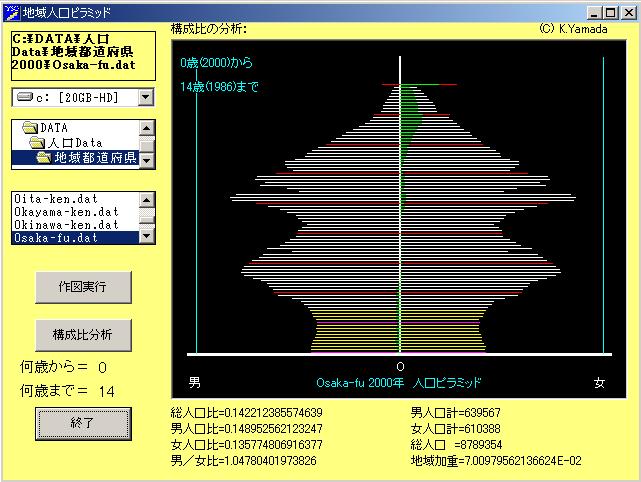Click the c: drive icon
Image resolution: width=641 pixels, height=482 pixels.
[25, 96]
